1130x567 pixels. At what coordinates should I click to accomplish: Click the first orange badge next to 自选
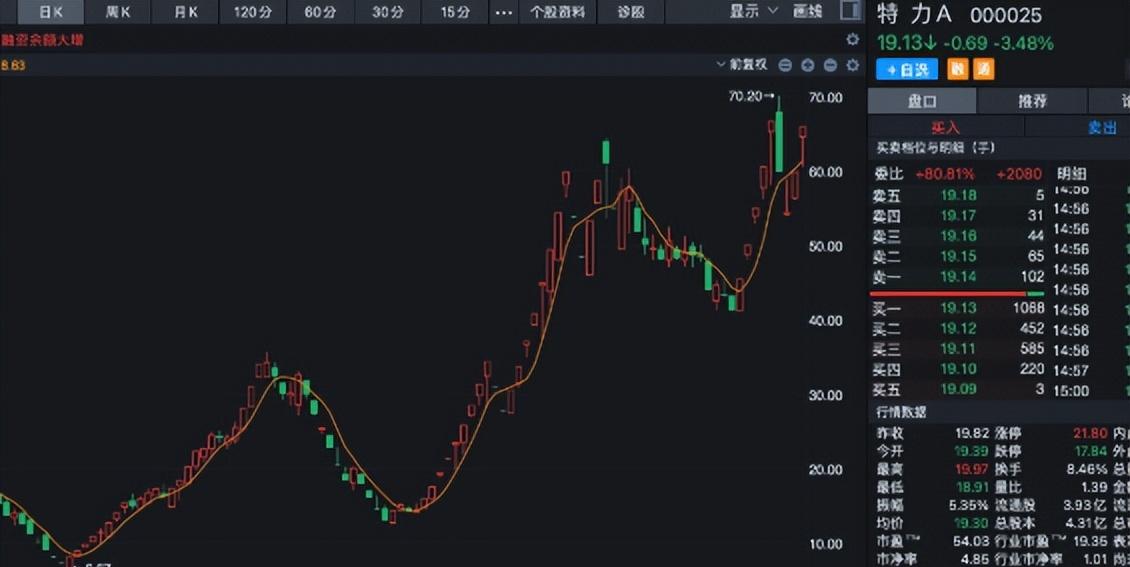(x=957, y=69)
